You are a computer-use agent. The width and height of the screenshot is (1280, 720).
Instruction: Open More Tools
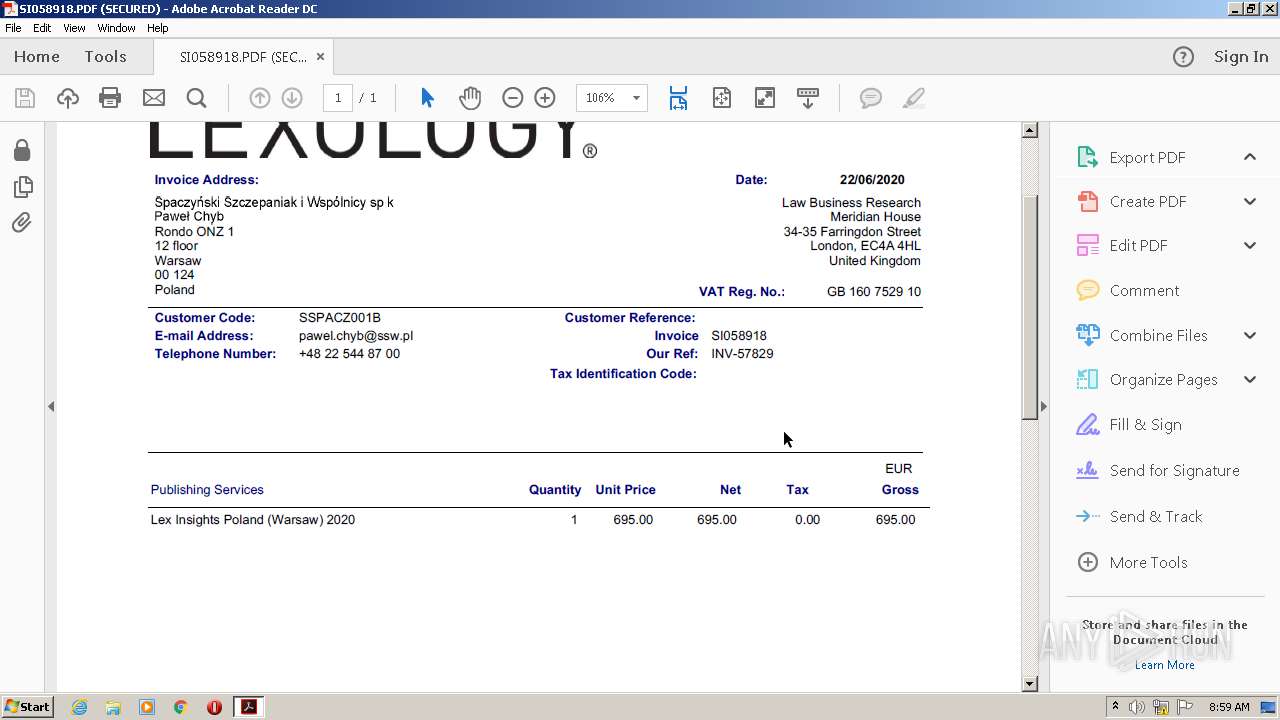pos(1148,562)
